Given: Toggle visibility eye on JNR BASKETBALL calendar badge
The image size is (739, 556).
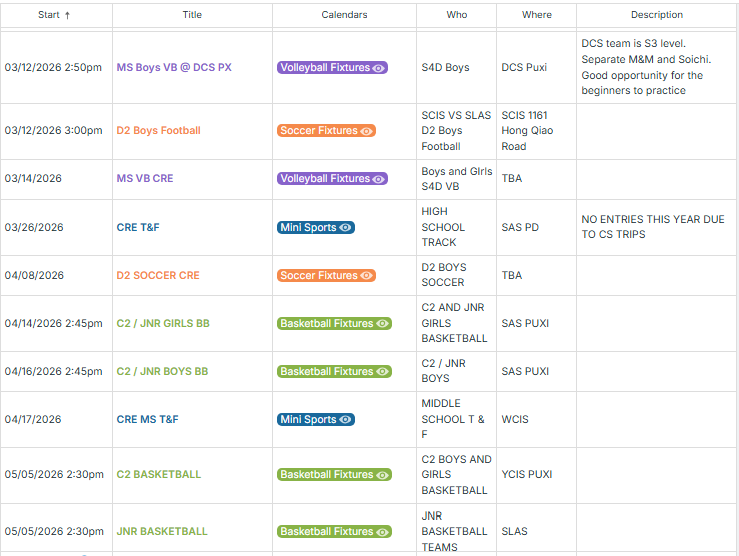Looking at the screenshot, I should click(382, 532).
